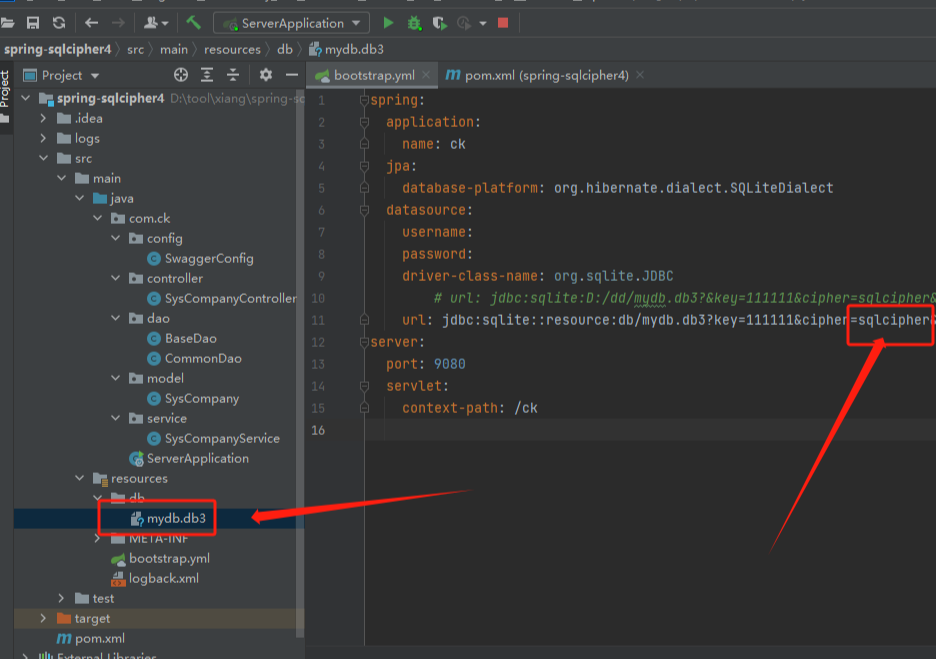Click resources in breadcrumb bar
936x659 pixels.
click(x=232, y=50)
